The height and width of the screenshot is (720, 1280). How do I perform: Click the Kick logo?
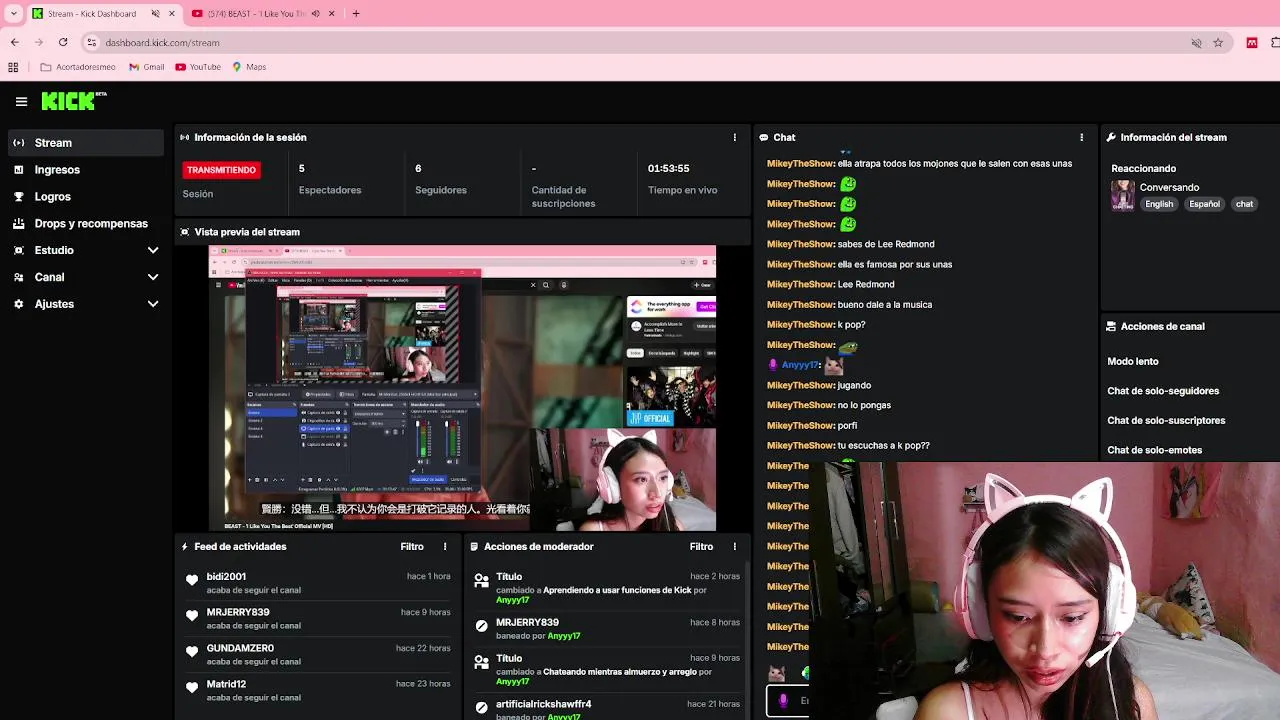[x=73, y=101]
